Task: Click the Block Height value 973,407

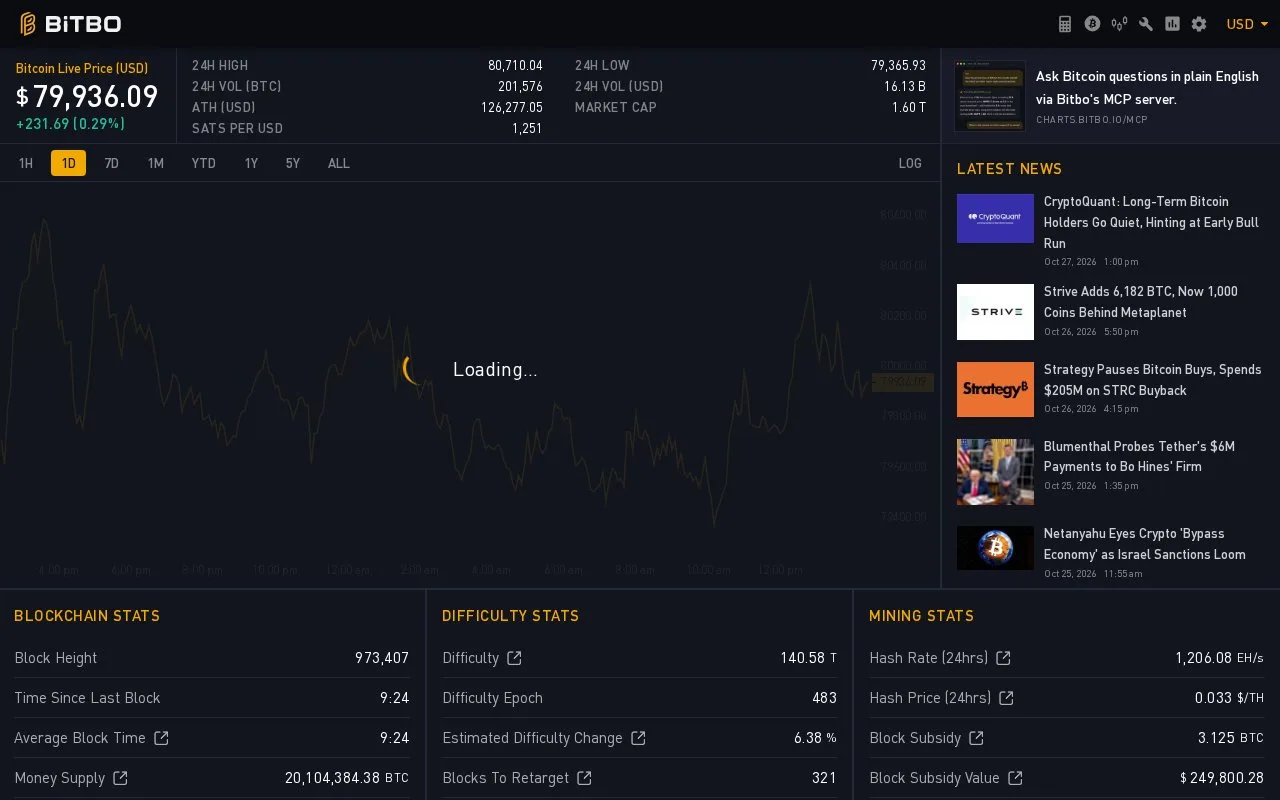Action: point(382,658)
